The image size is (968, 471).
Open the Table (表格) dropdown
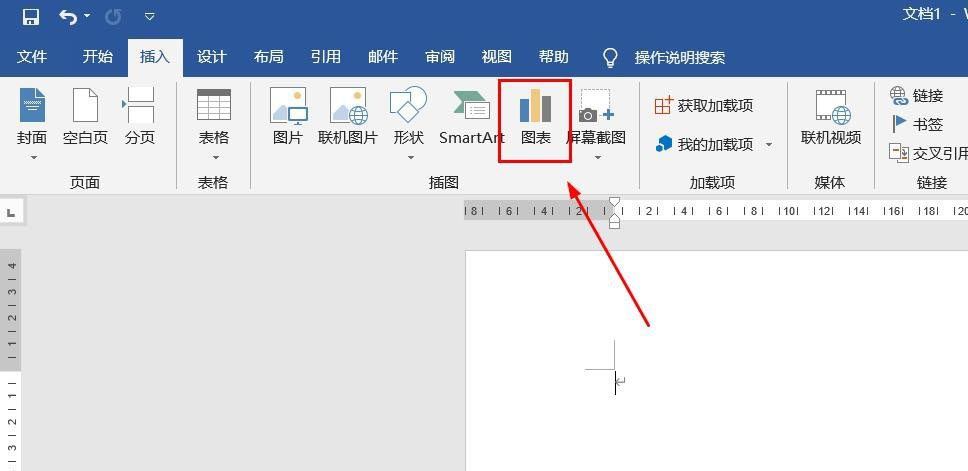click(214, 157)
